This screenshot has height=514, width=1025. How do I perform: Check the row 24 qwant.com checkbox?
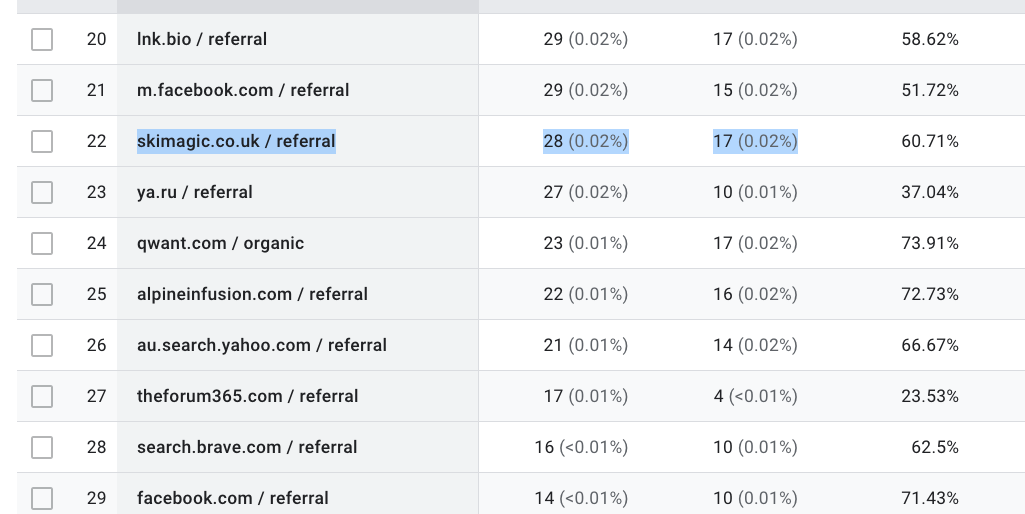click(x=42, y=244)
